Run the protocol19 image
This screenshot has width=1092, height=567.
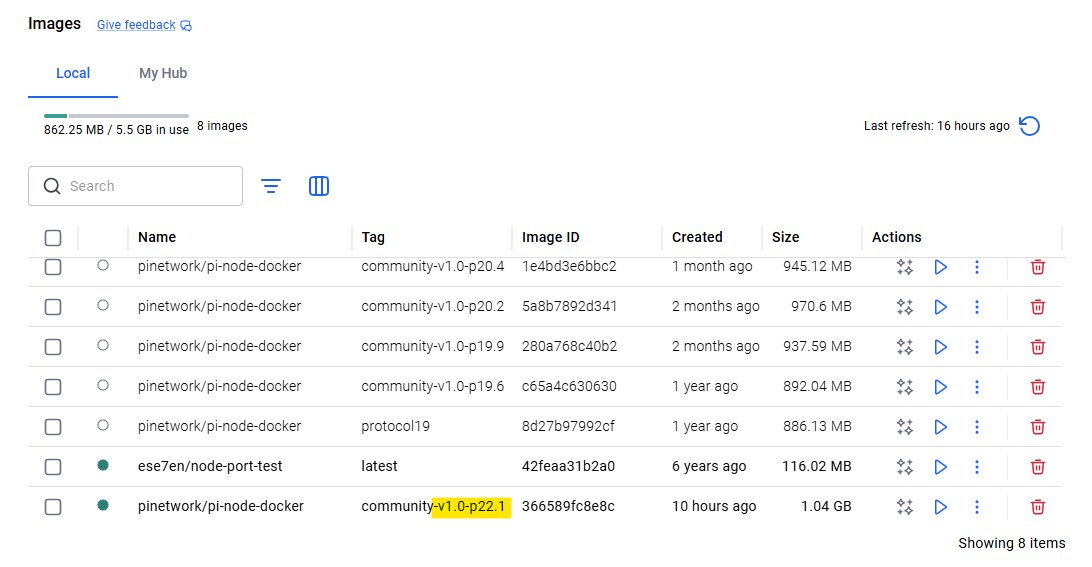click(x=940, y=427)
